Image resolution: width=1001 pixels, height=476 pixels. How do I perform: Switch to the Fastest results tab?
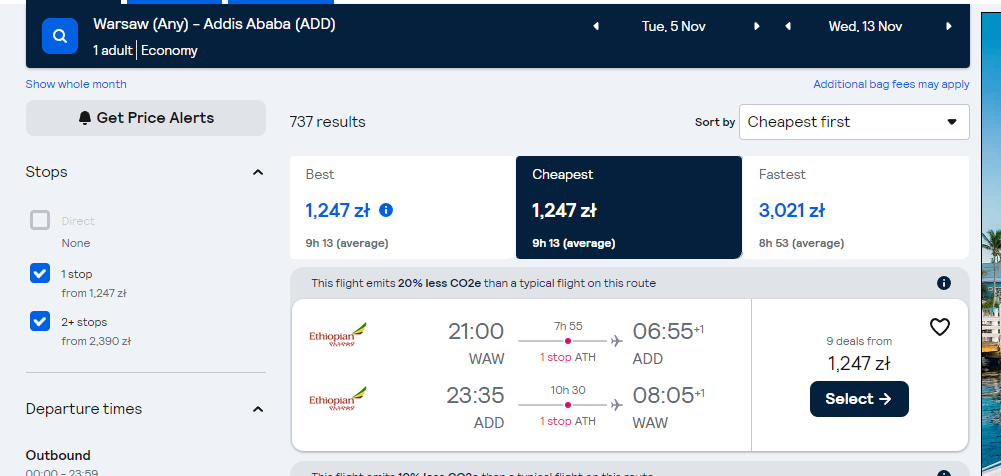point(855,207)
